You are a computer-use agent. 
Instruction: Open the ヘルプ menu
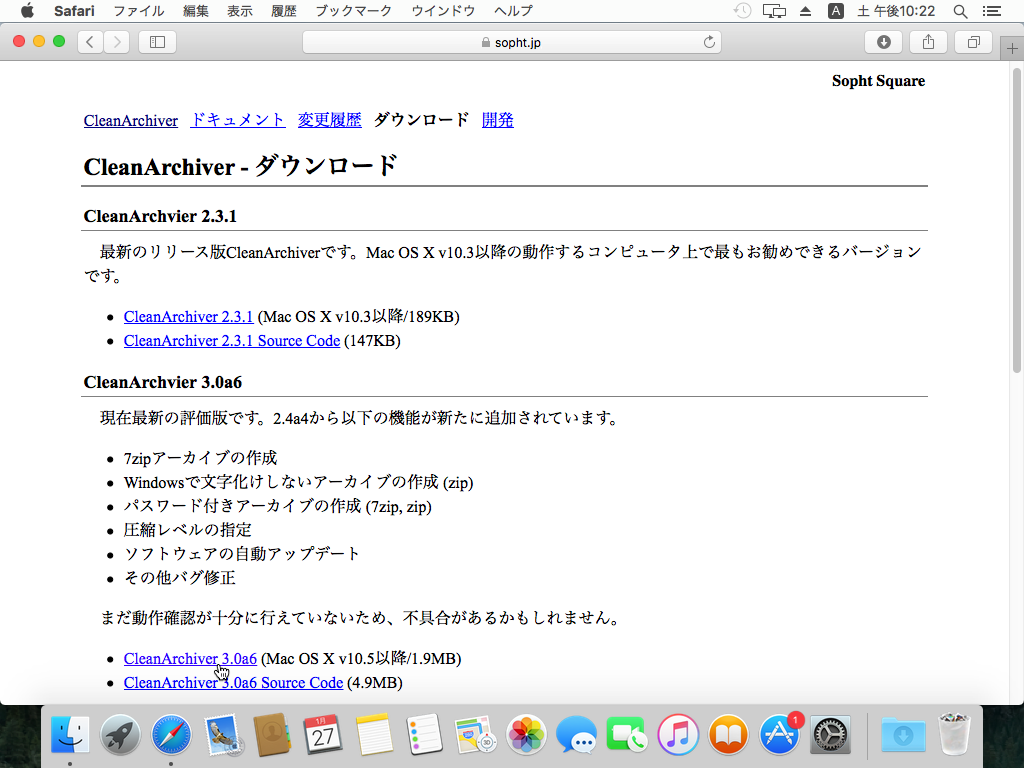coord(513,11)
